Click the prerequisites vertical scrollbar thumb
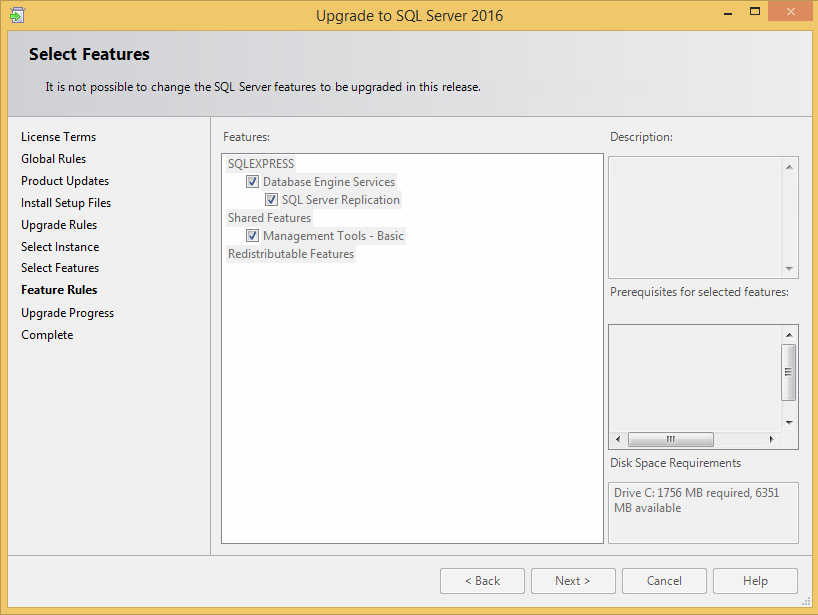The height and width of the screenshot is (615, 818). coord(789,372)
